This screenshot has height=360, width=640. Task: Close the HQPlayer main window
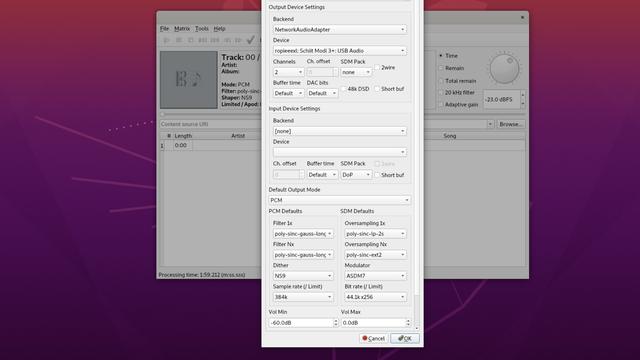[x=522, y=18]
